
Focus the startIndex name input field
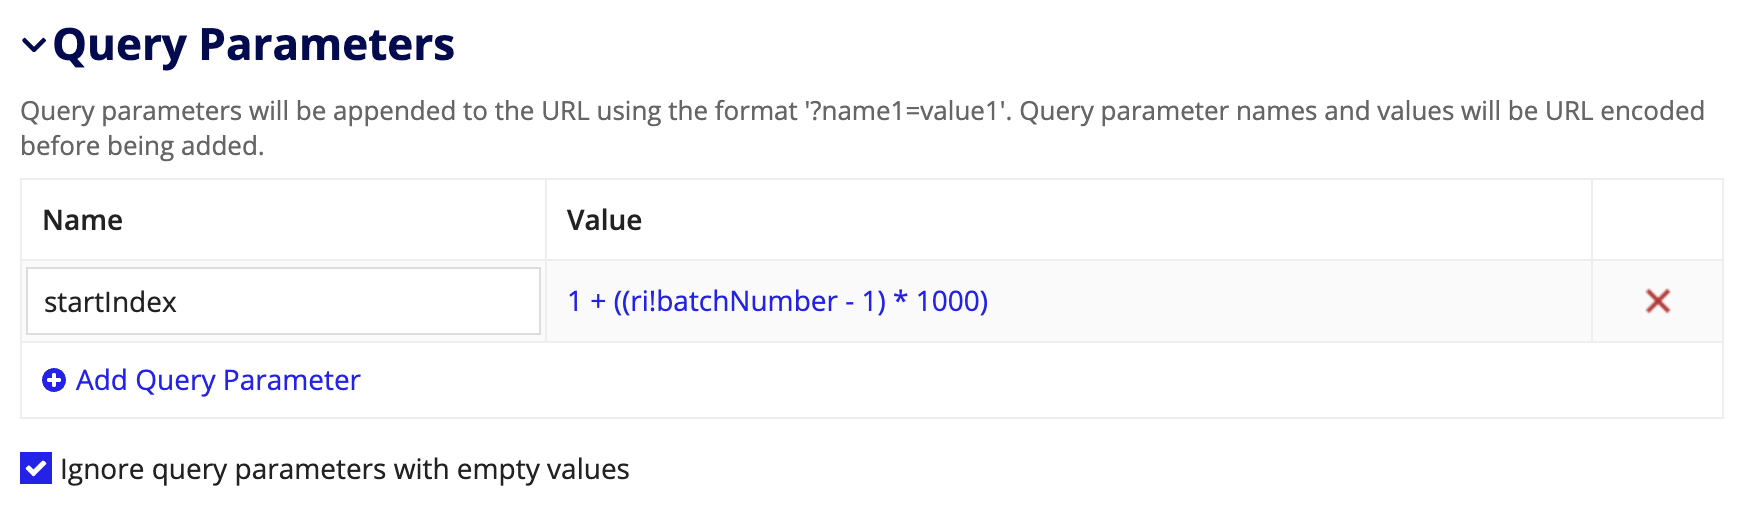point(283,301)
